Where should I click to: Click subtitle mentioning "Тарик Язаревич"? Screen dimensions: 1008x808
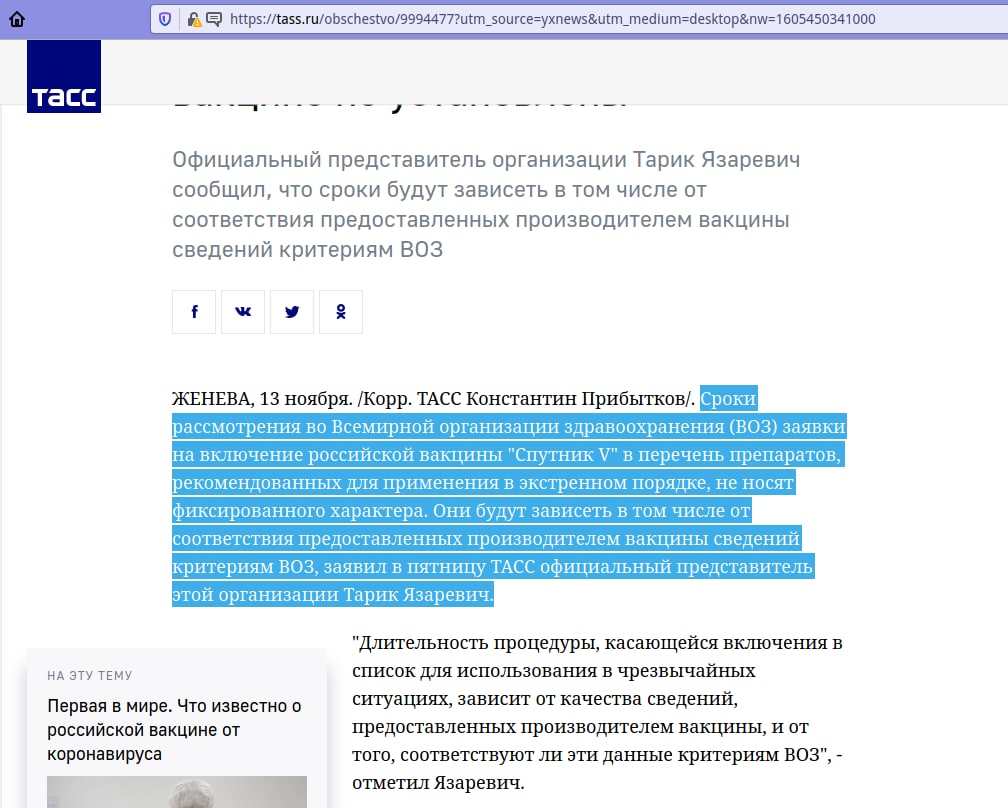486,204
